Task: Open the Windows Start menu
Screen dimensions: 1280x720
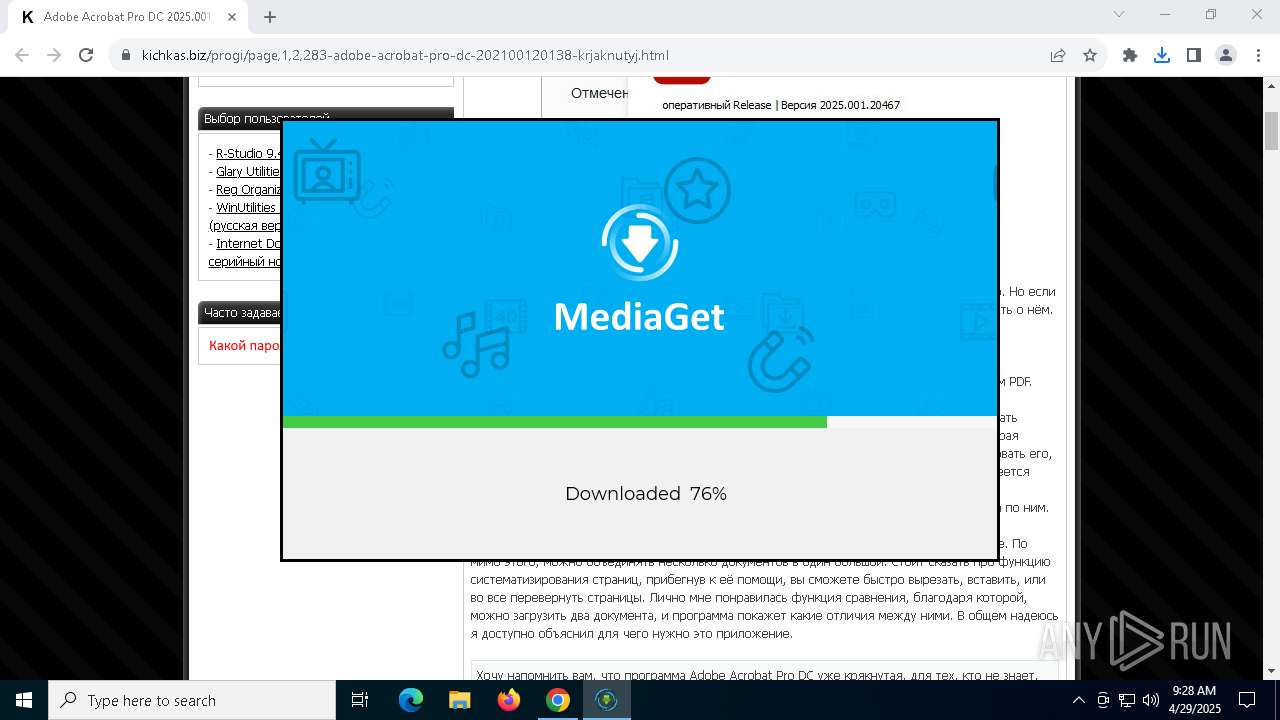Action: (24, 700)
